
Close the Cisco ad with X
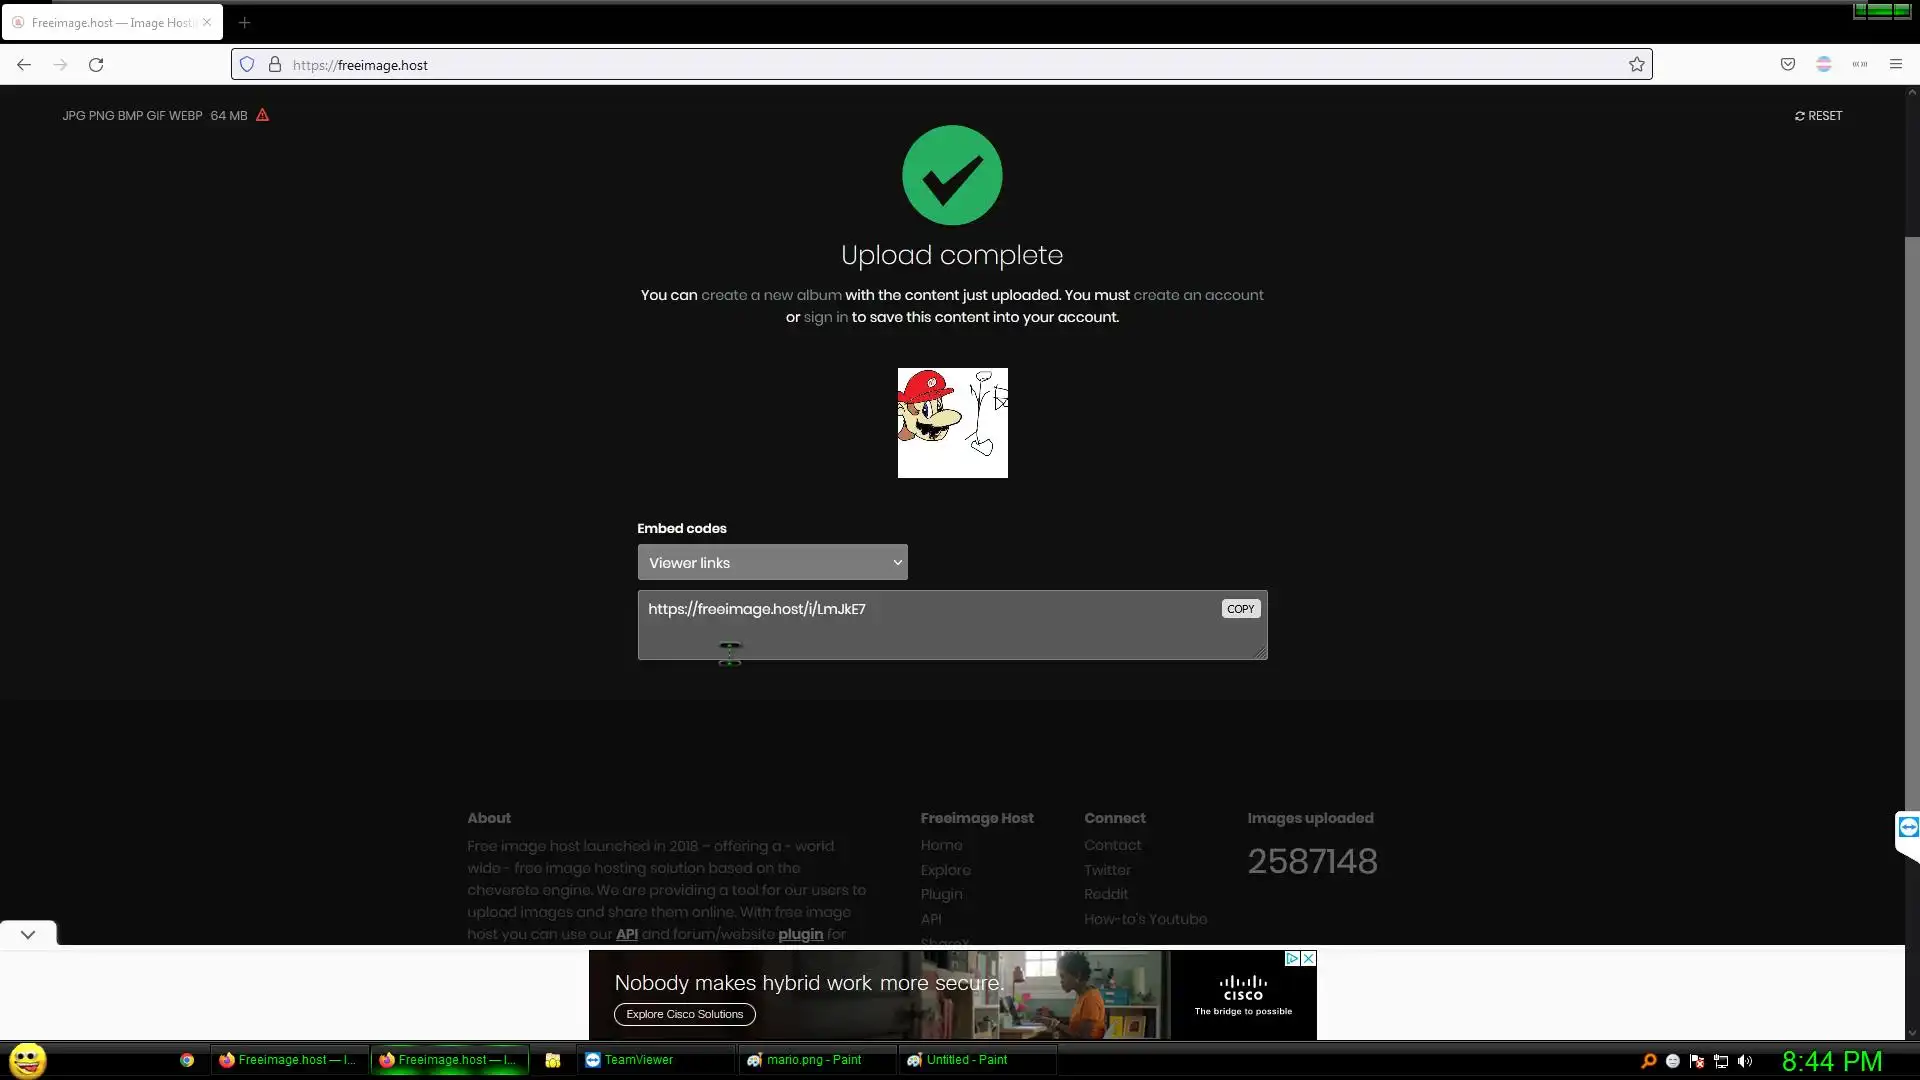click(1308, 958)
